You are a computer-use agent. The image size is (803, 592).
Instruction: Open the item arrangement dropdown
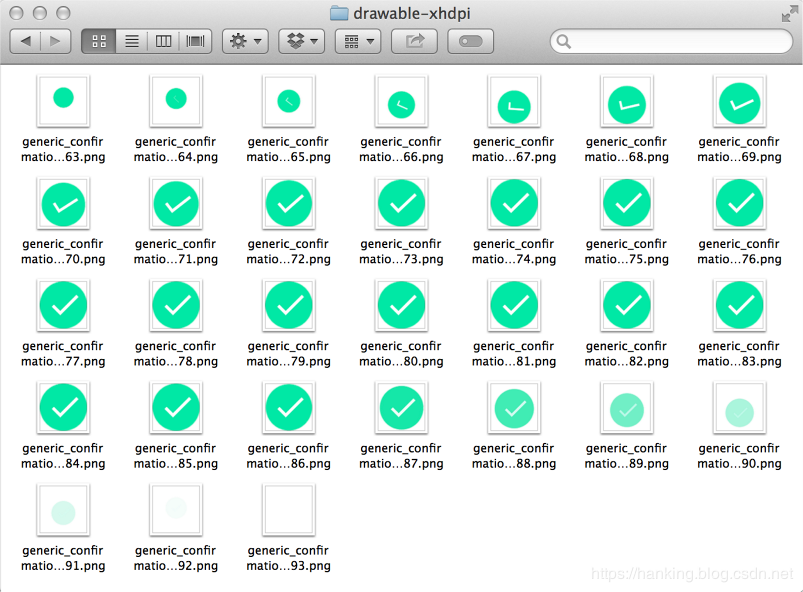[x=358, y=41]
